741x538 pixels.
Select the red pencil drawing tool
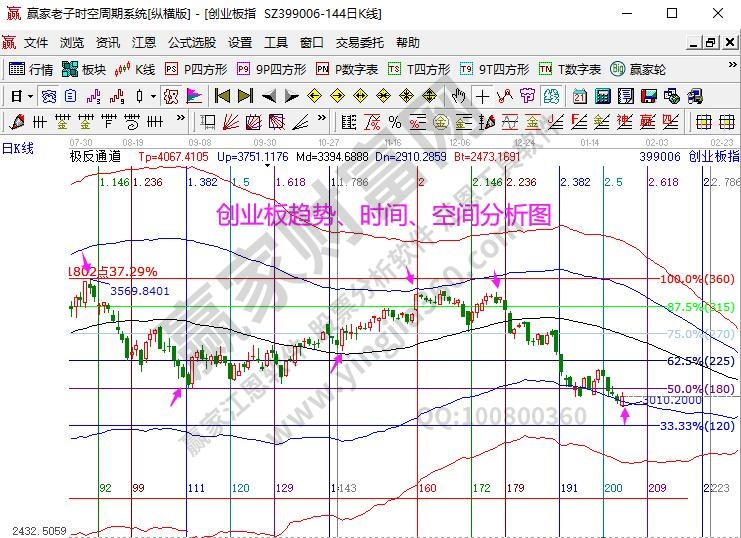pyautogui.click(x=17, y=122)
